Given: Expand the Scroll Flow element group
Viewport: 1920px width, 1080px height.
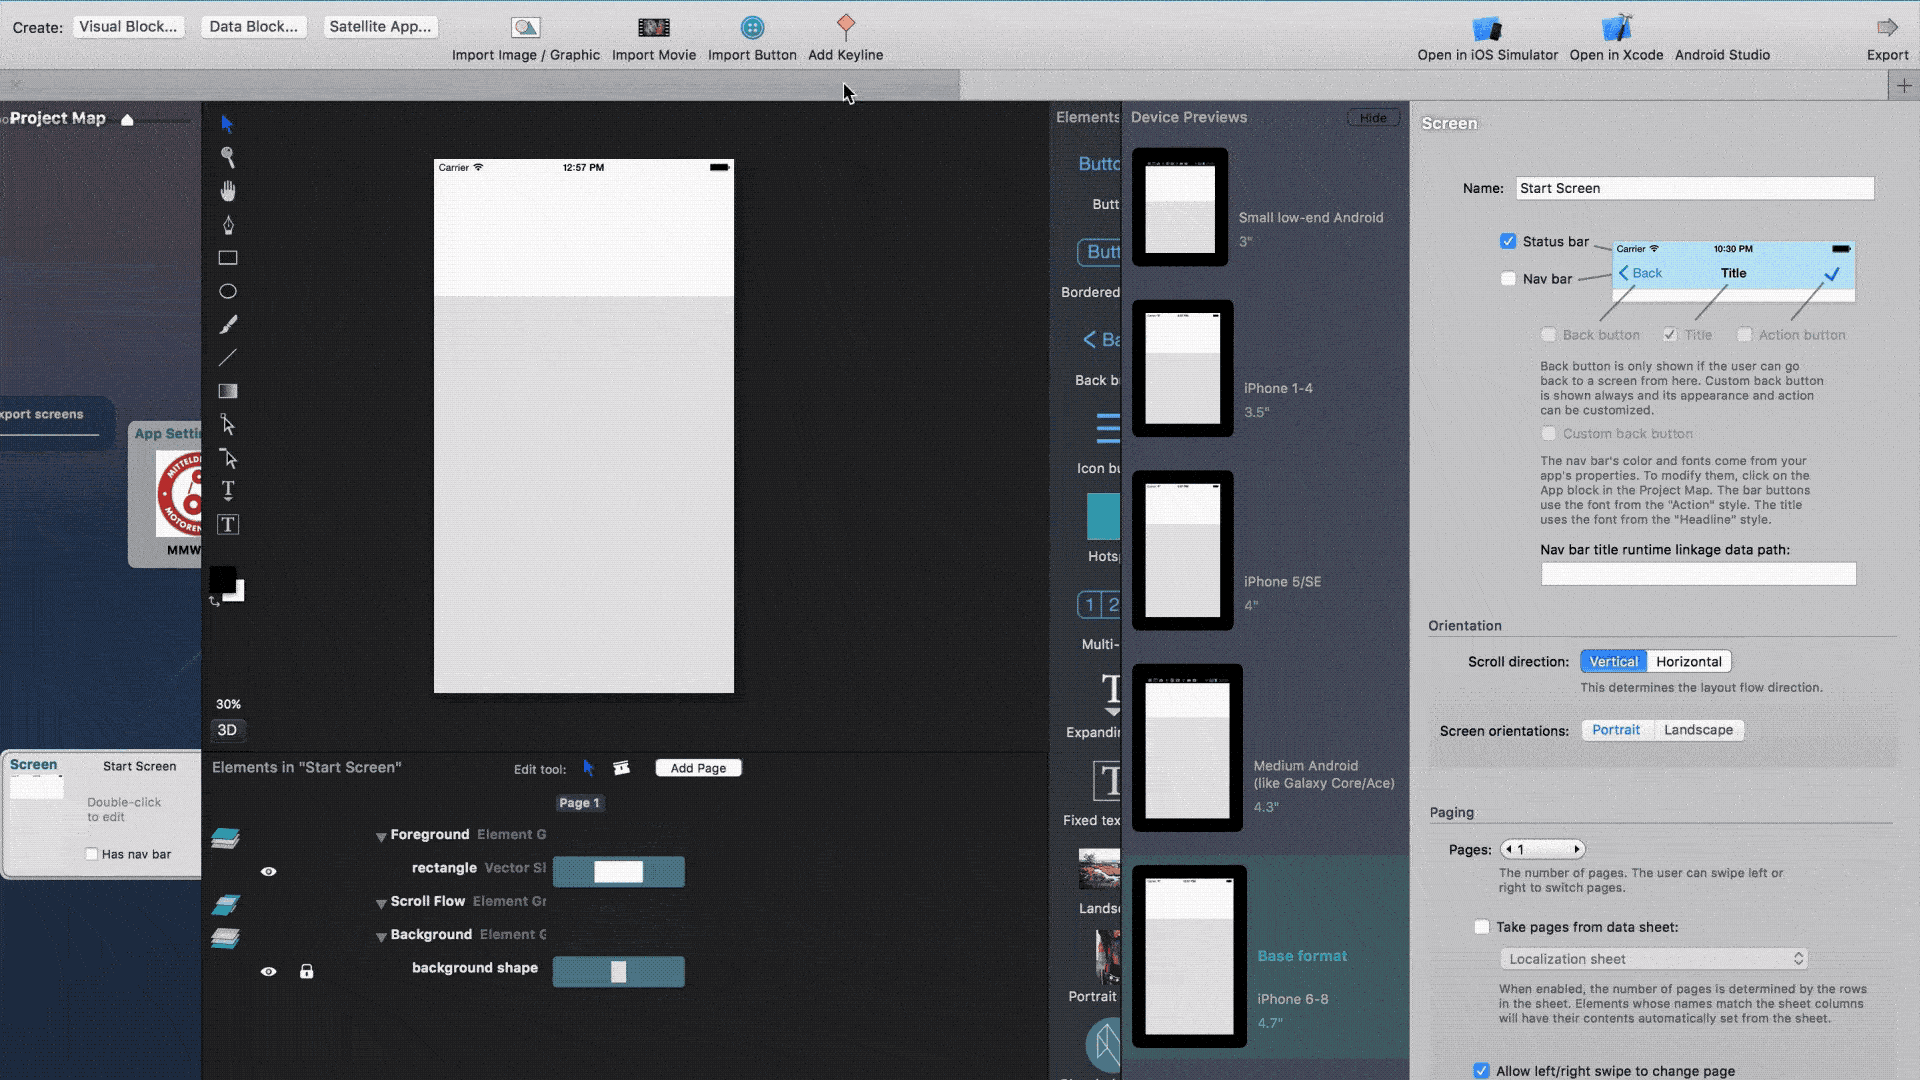Looking at the screenshot, I should coord(380,901).
